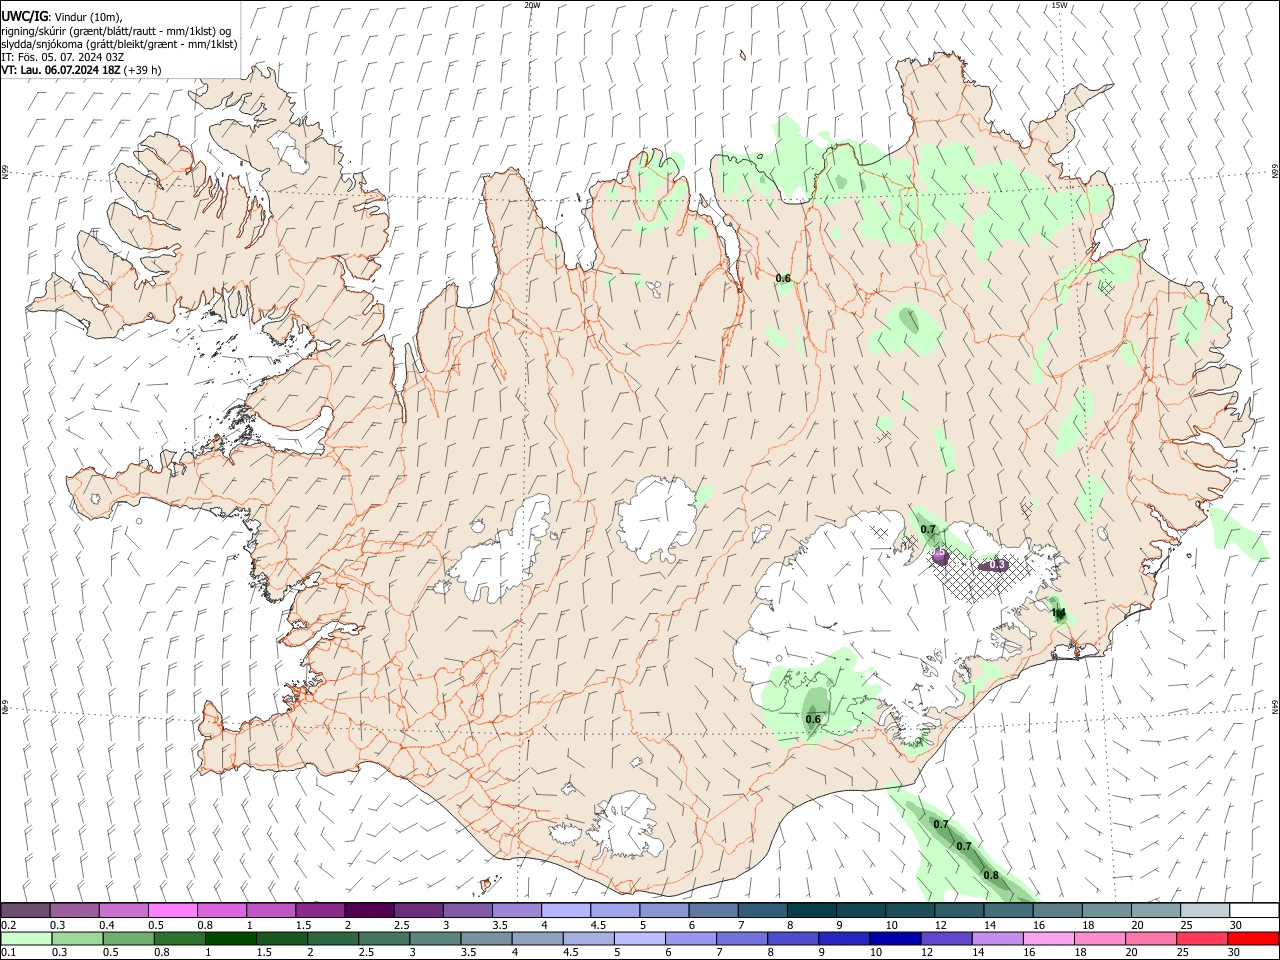Pick the orchid 0.4 swatch in the upper legend
The image size is (1280, 960).
tap(124, 910)
